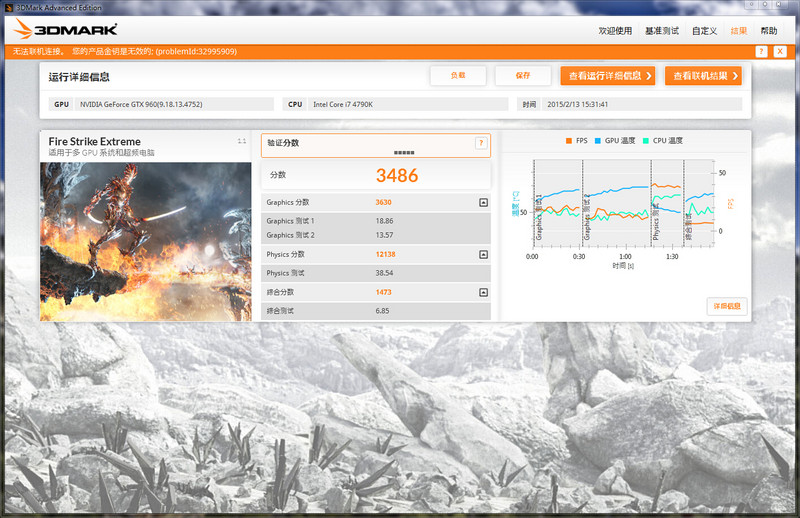Image resolution: width=800 pixels, height=518 pixels.
Task: Click the 运行详细信息 heading
Action: click(x=79, y=77)
